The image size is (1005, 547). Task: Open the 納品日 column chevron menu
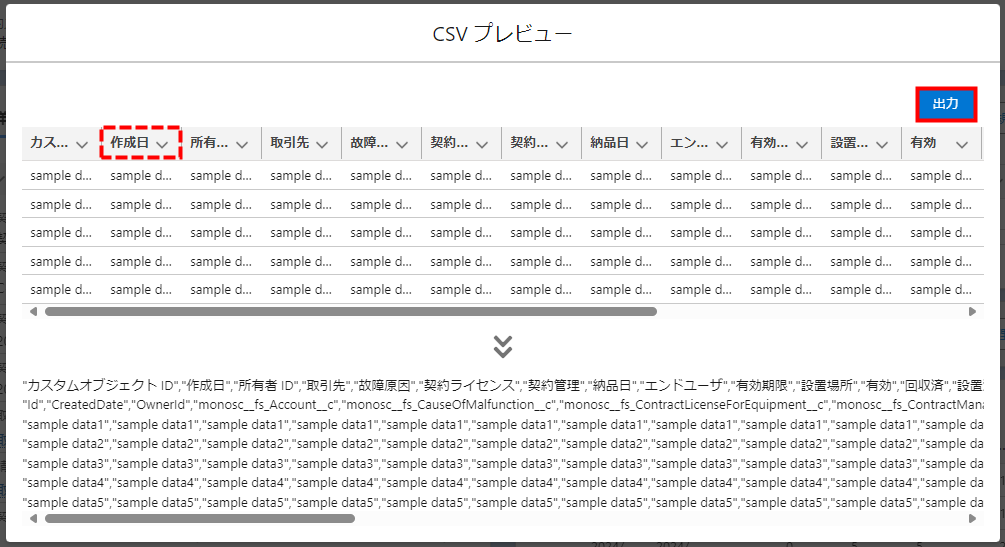point(642,144)
